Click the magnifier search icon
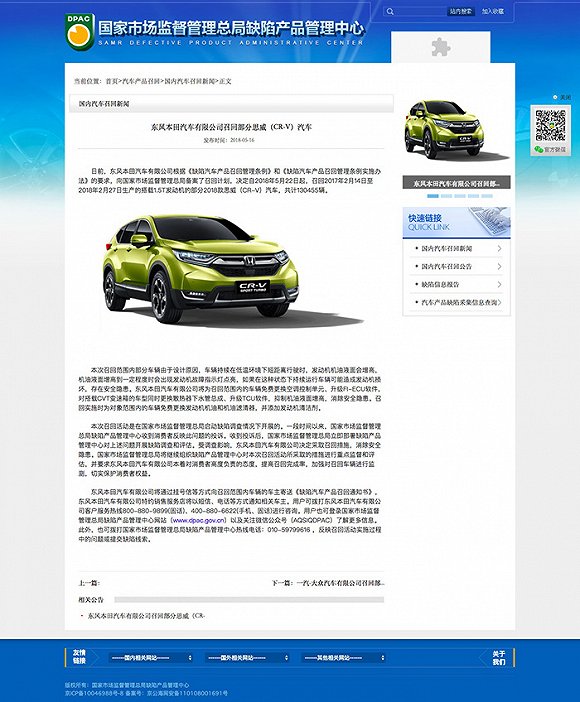Image resolution: width=580 pixels, height=702 pixels. 390,12
